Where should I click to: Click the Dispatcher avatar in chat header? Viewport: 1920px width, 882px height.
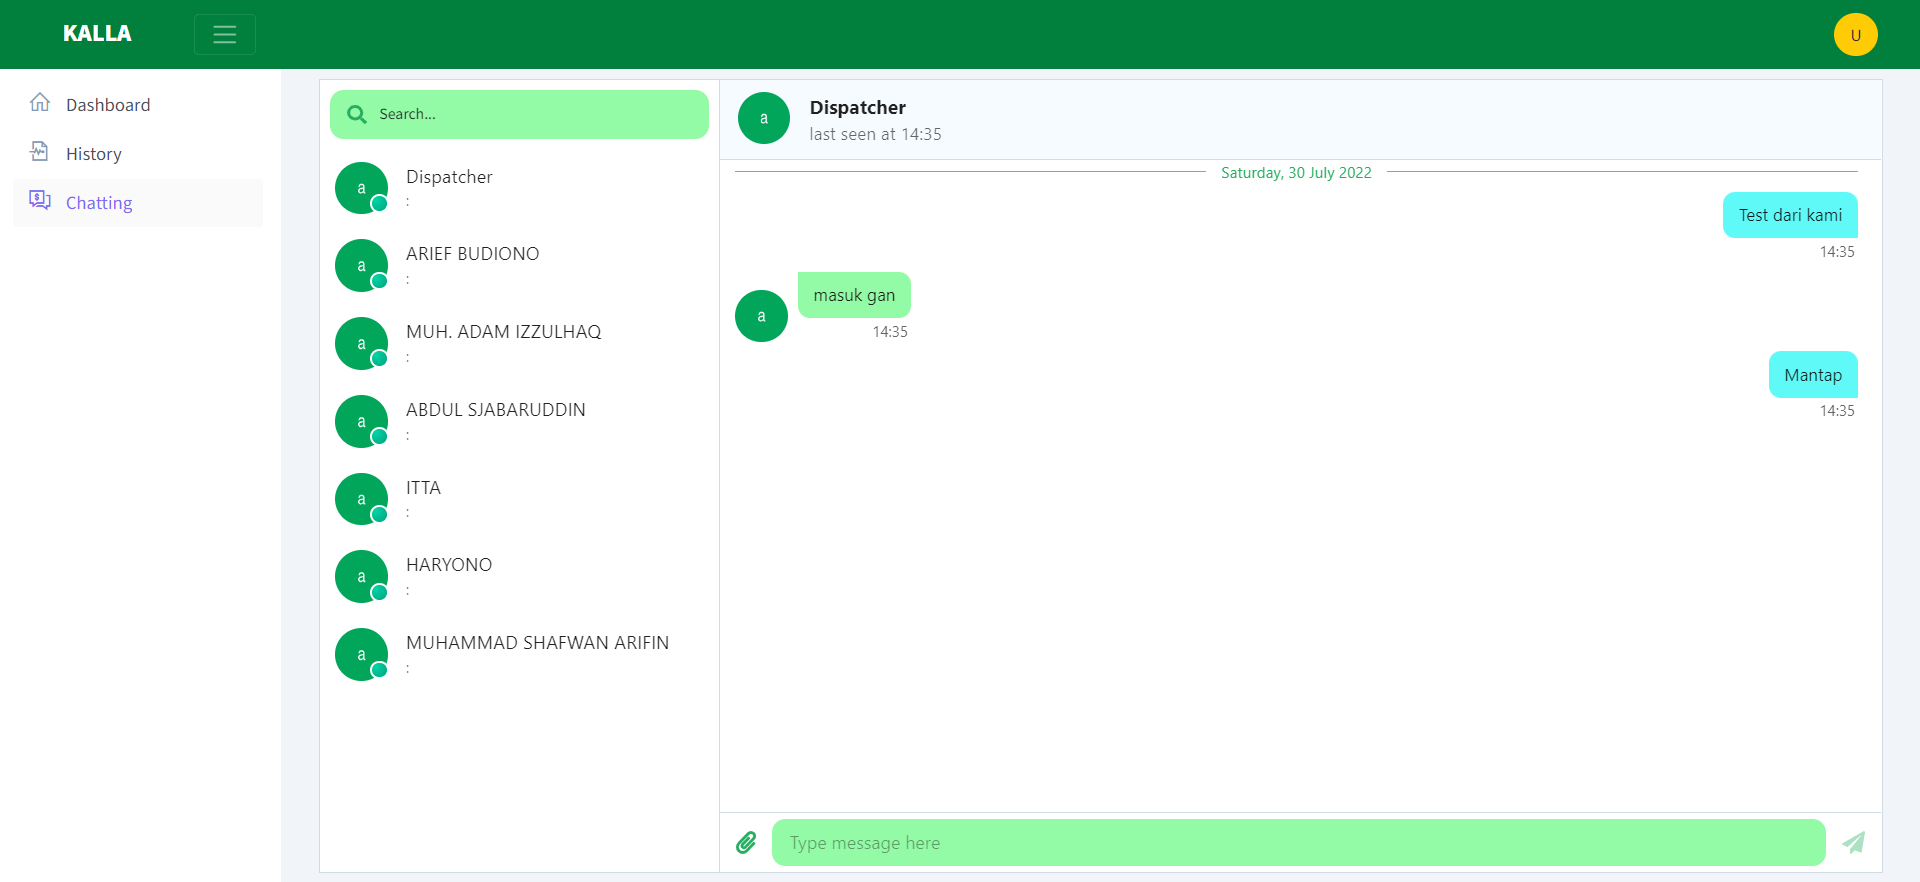click(x=764, y=118)
